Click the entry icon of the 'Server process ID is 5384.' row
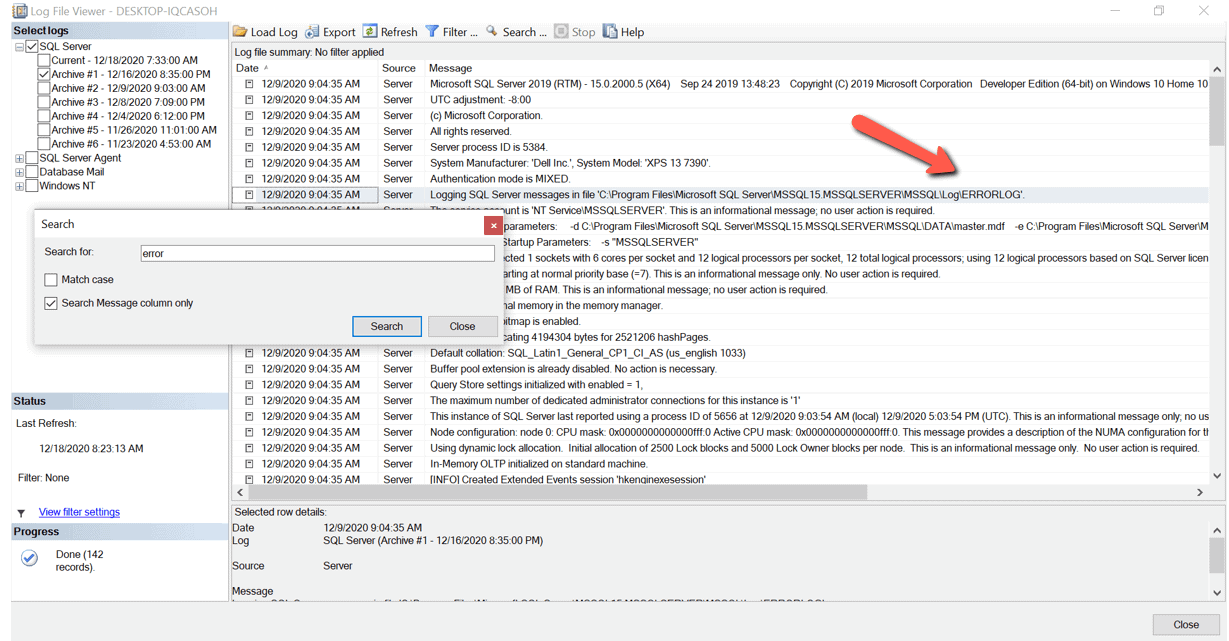The image size is (1229, 641). [250, 148]
